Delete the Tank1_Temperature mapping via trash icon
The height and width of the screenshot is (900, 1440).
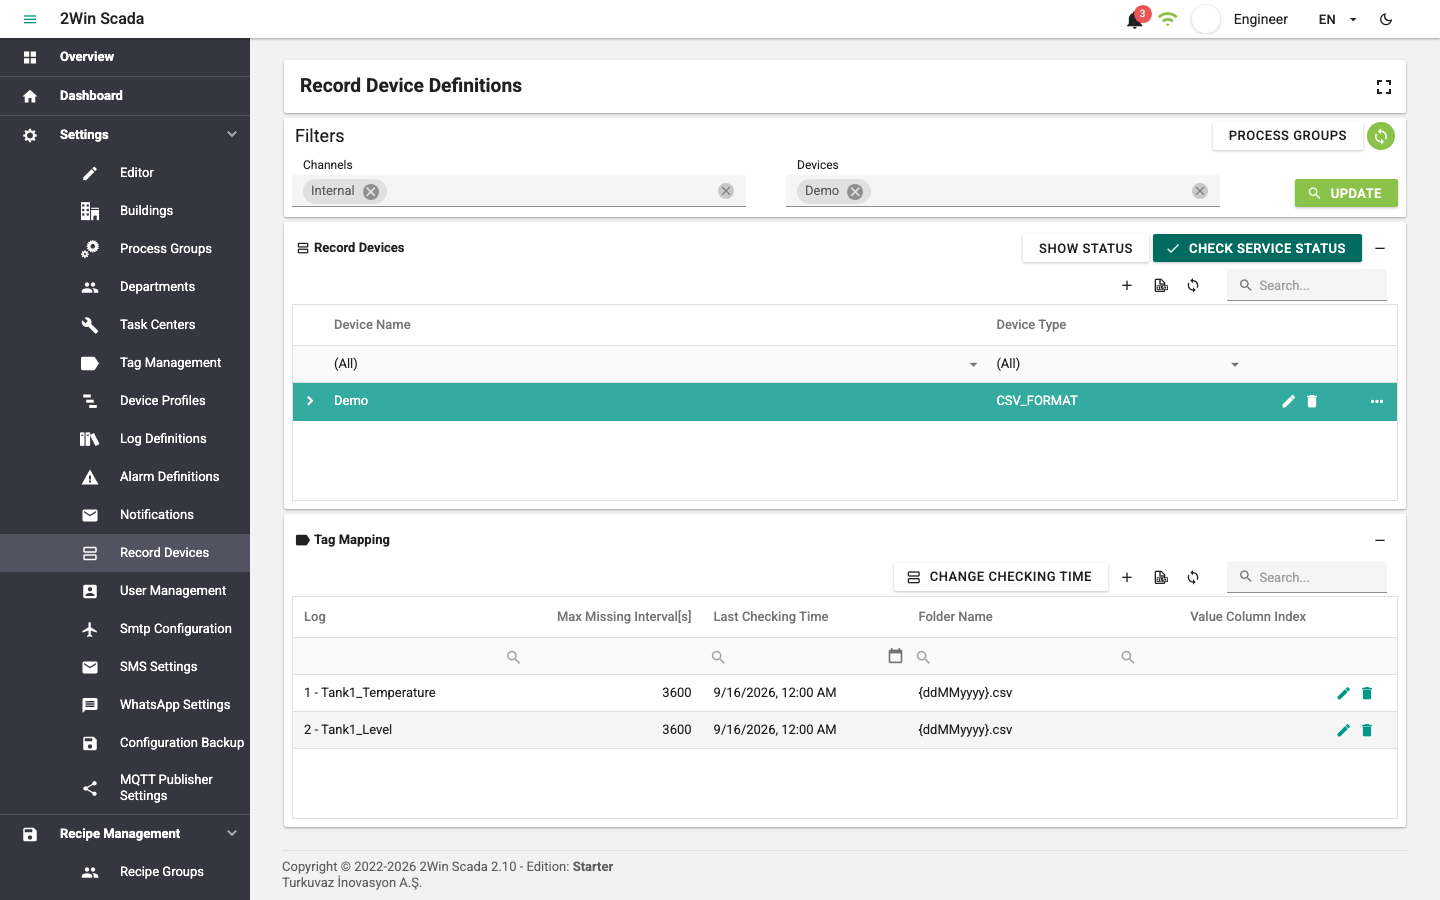1367,693
